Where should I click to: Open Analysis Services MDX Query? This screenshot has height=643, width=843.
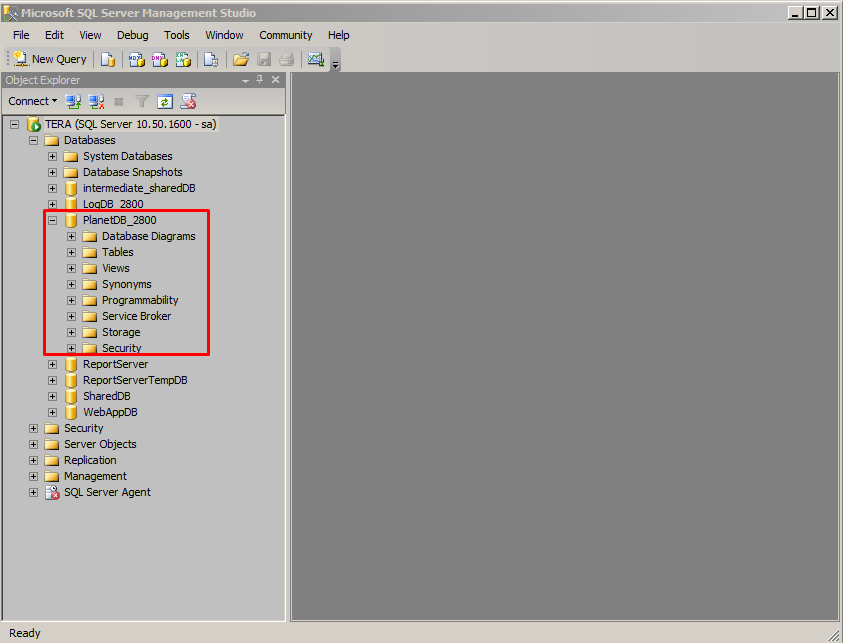(x=137, y=59)
